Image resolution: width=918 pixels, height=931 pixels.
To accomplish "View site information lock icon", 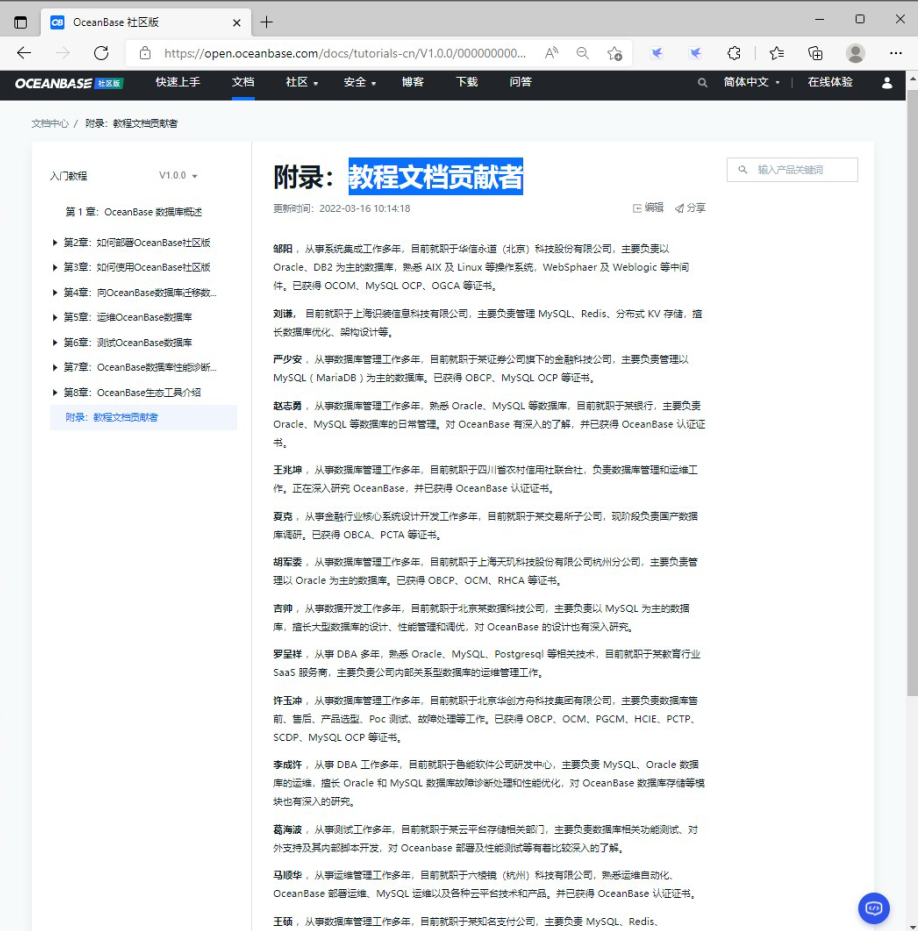I will 145,53.
